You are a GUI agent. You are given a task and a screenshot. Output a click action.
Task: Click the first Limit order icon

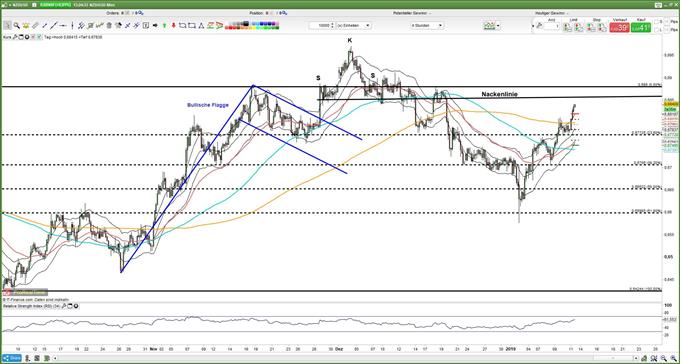point(568,27)
